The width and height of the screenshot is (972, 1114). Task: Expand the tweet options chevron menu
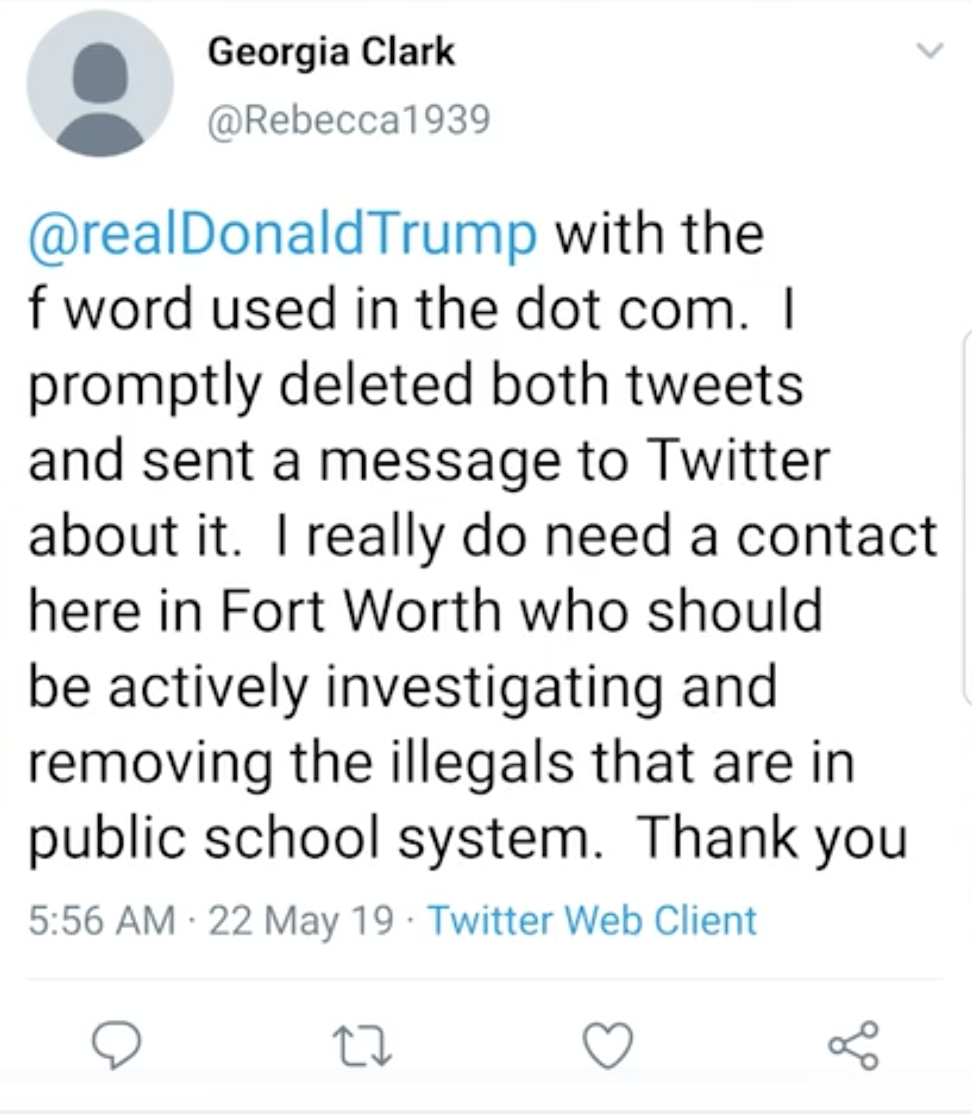pos(929,49)
